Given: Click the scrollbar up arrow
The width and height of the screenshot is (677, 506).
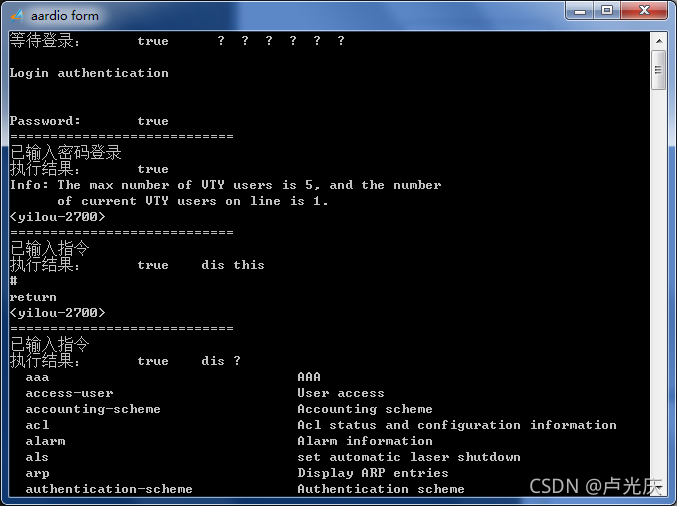Looking at the screenshot, I should click(659, 41).
